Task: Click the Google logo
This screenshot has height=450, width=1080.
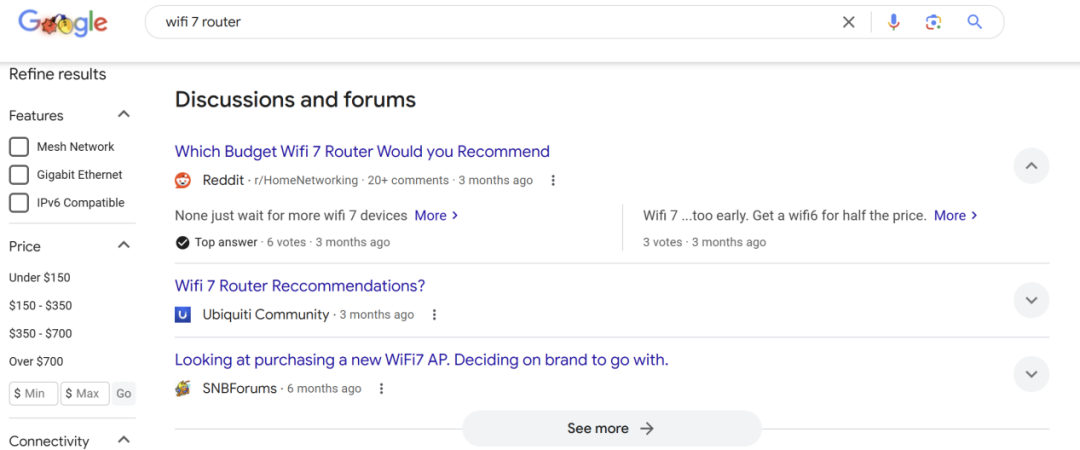Action: pyautogui.click(x=63, y=23)
